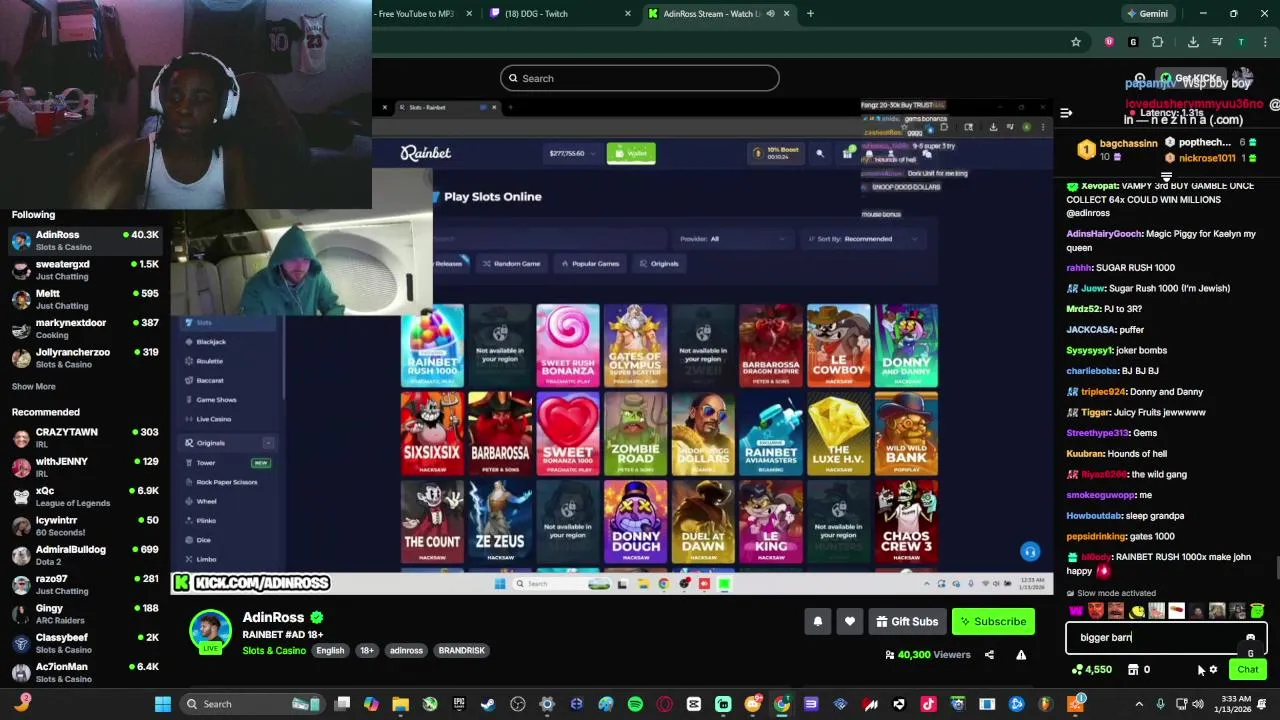This screenshot has width=1280, height=720.
Task: Click the Kick Search field
Action: 640,78
